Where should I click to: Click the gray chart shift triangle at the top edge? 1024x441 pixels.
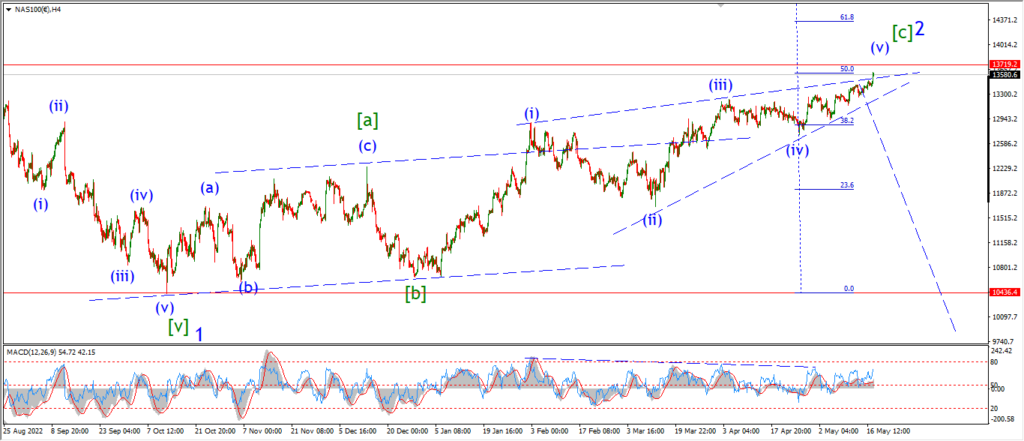[722, 5]
